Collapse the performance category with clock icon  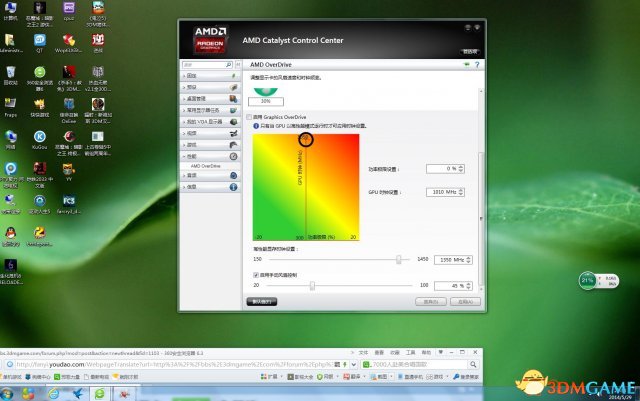210,156
